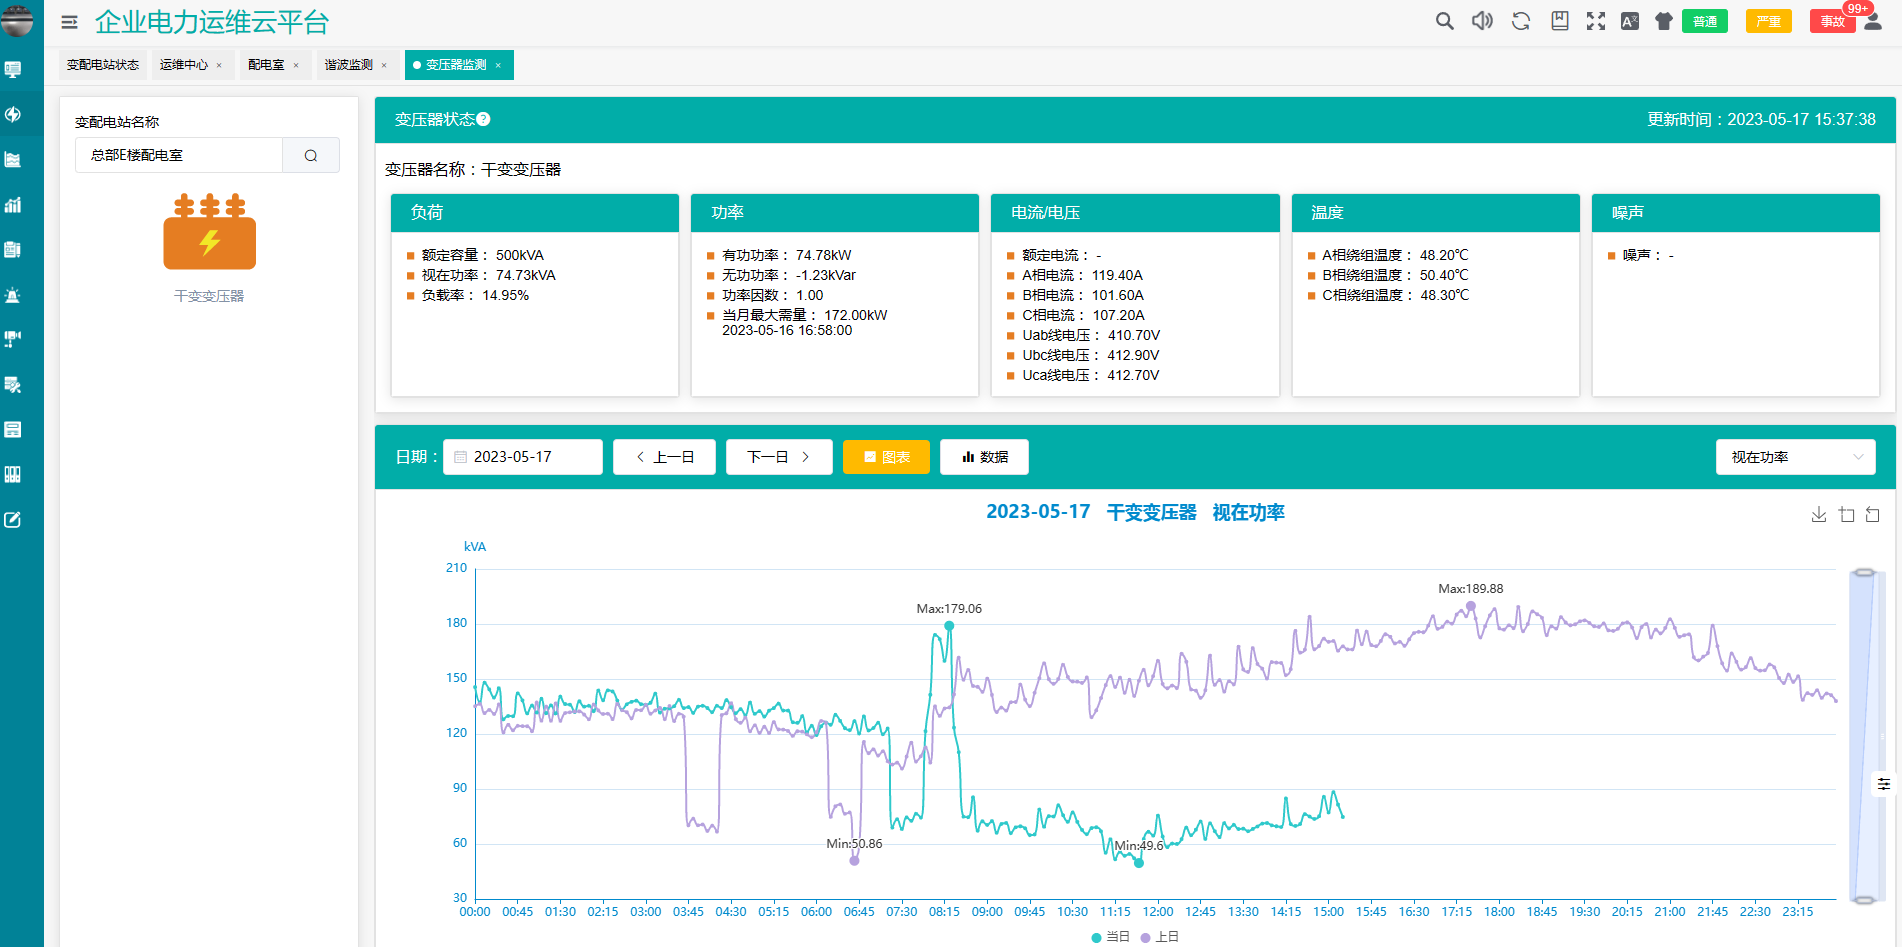Screen dimensions: 1902x947
Task: Enter fullscreen with the expand arrows icon
Action: pos(1596,21)
